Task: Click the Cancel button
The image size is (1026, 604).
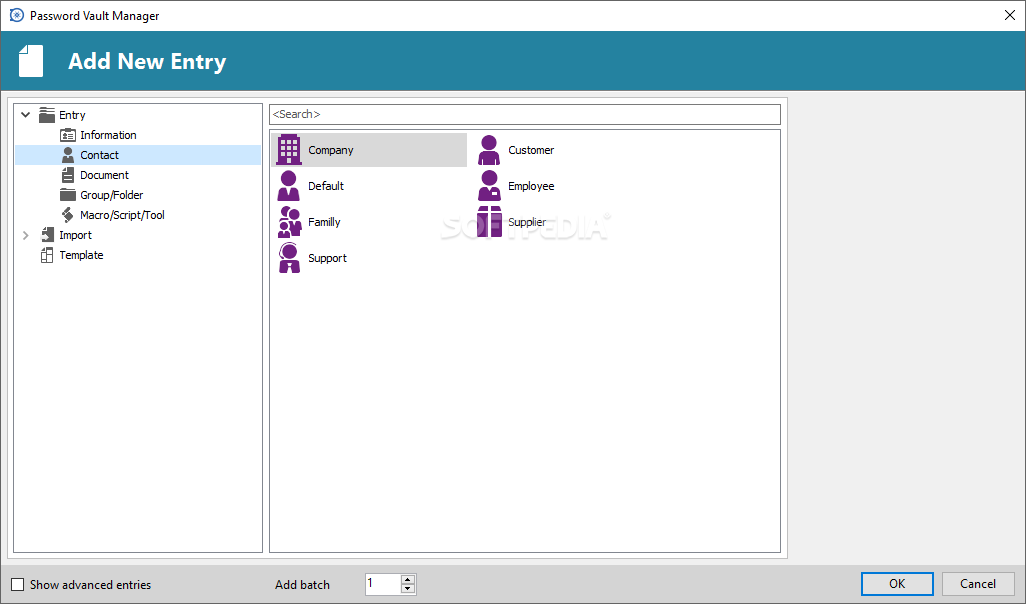Action: [x=978, y=584]
